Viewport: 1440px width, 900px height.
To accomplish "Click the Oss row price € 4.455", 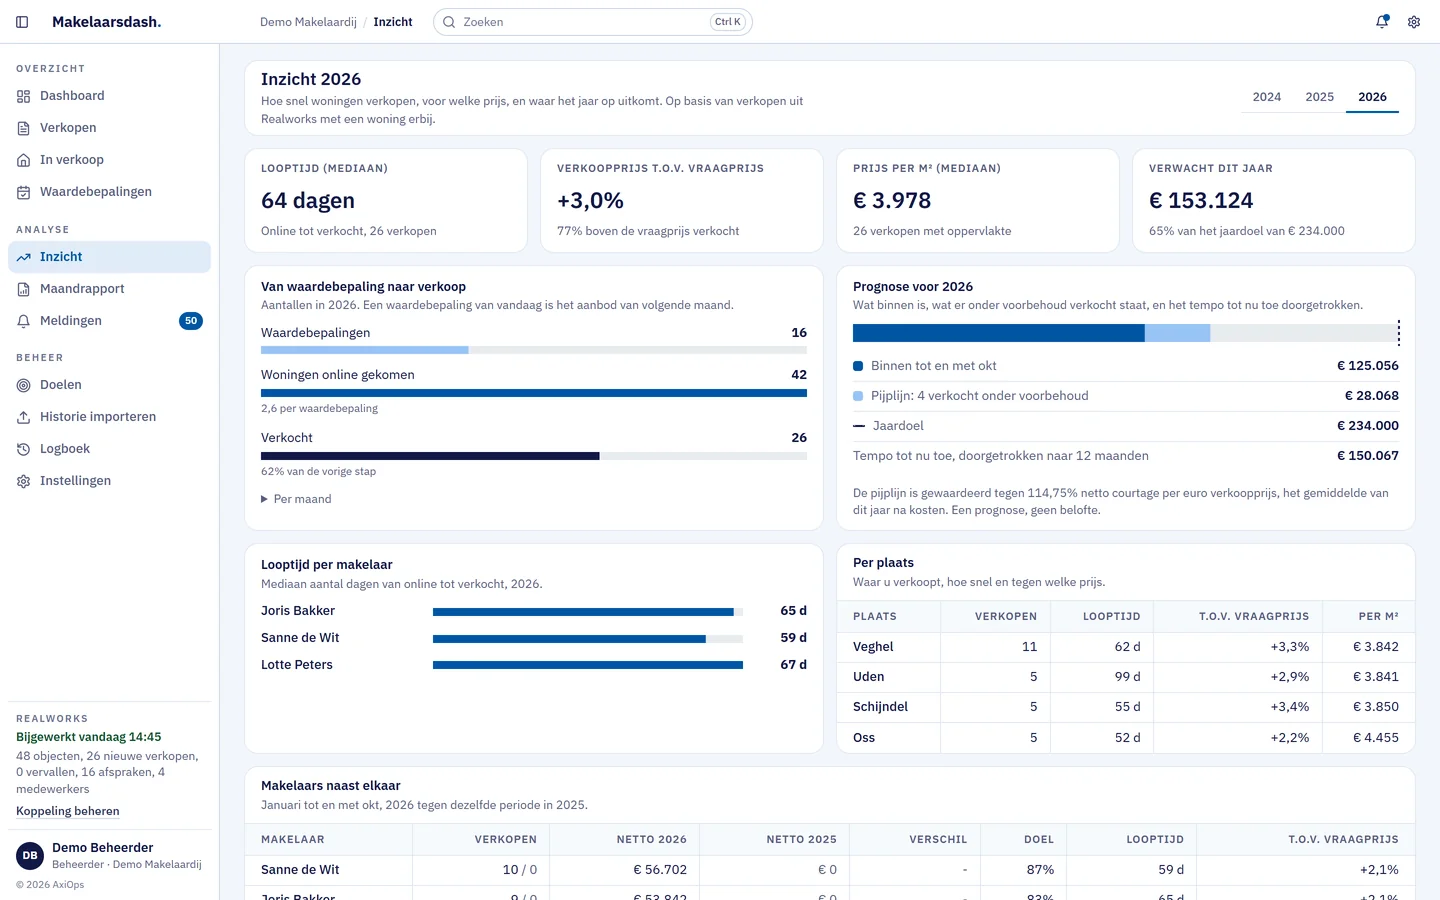I will (x=1376, y=738).
